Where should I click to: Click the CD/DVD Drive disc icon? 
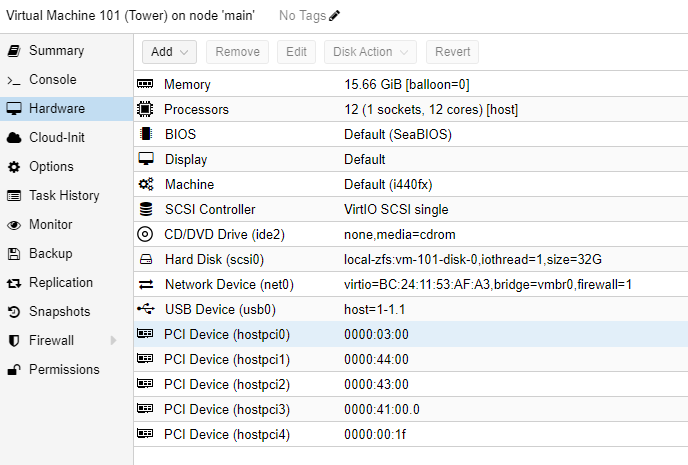pos(145,234)
